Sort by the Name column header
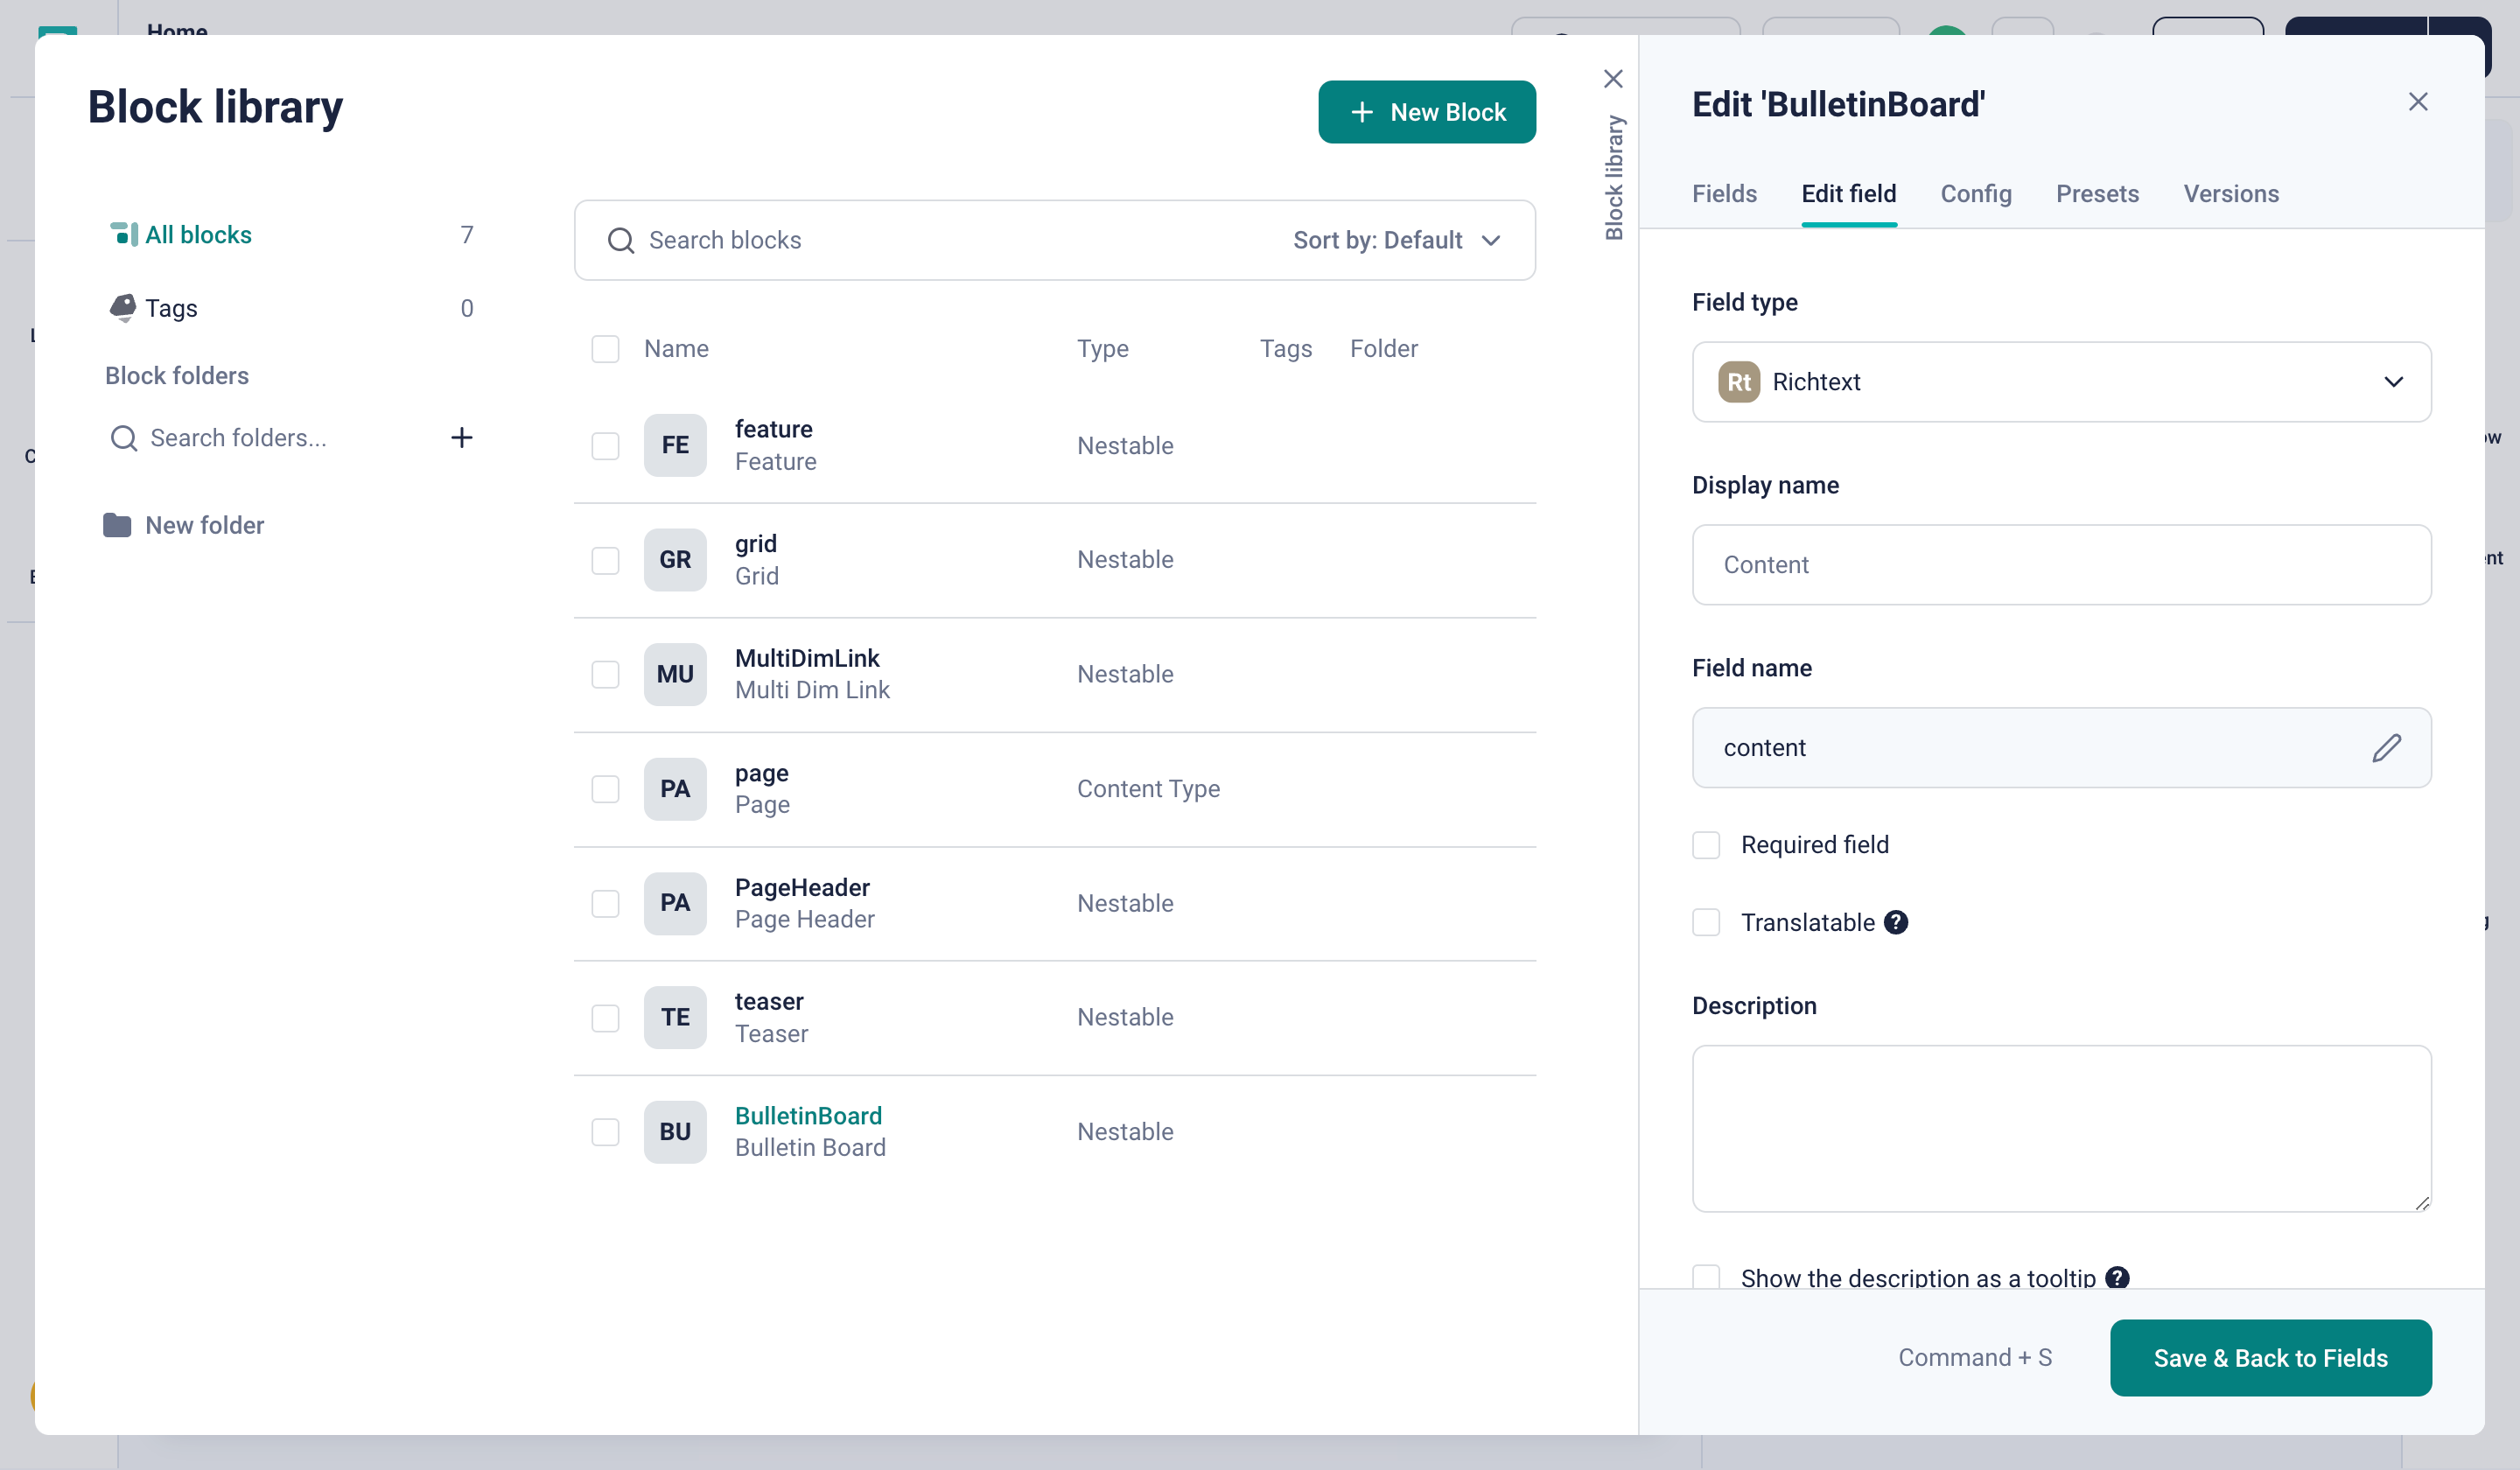 click(x=676, y=349)
